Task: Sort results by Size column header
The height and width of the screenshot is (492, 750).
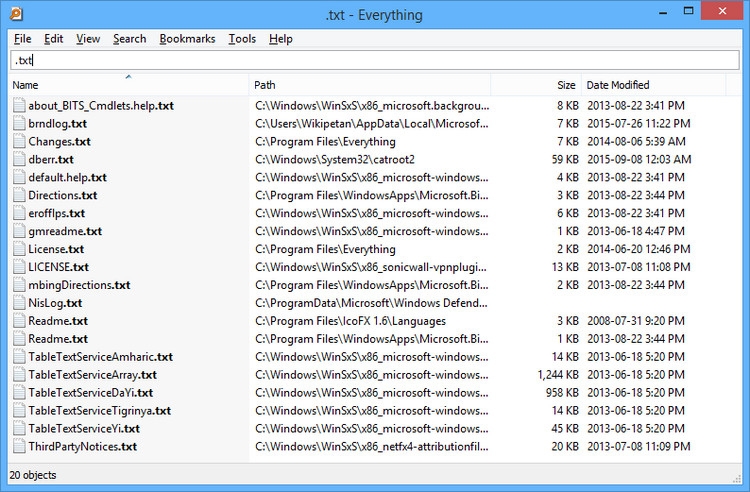Action: tap(536, 85)
